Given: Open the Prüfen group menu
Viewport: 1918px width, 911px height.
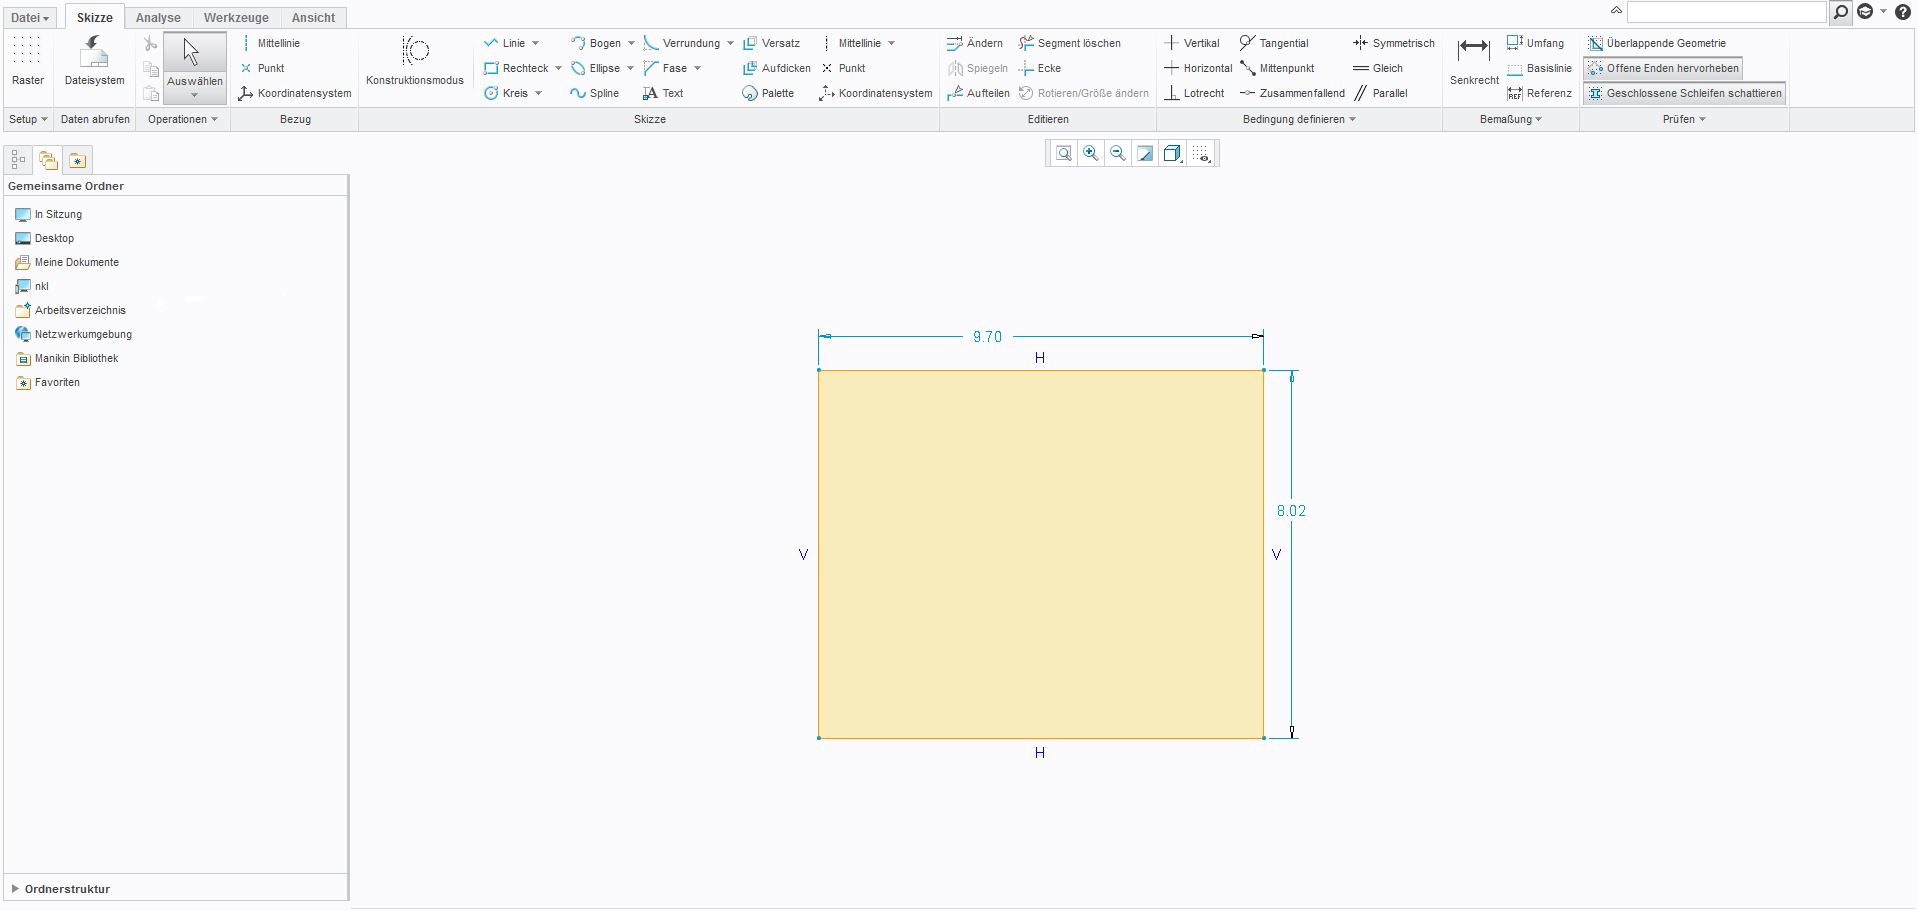Looking at the screenshot, I should pyautogui.click(x=1684, y=119).
